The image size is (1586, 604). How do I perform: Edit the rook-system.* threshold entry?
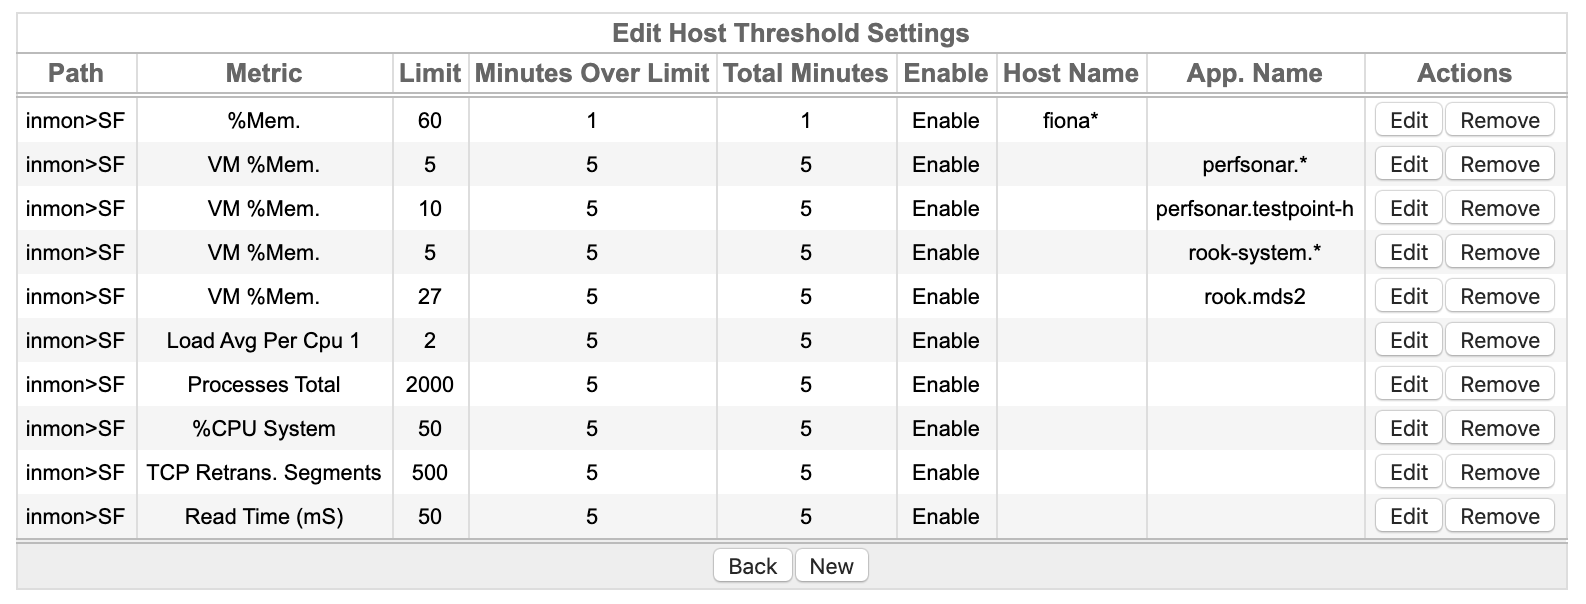(x=1408, y=252)
